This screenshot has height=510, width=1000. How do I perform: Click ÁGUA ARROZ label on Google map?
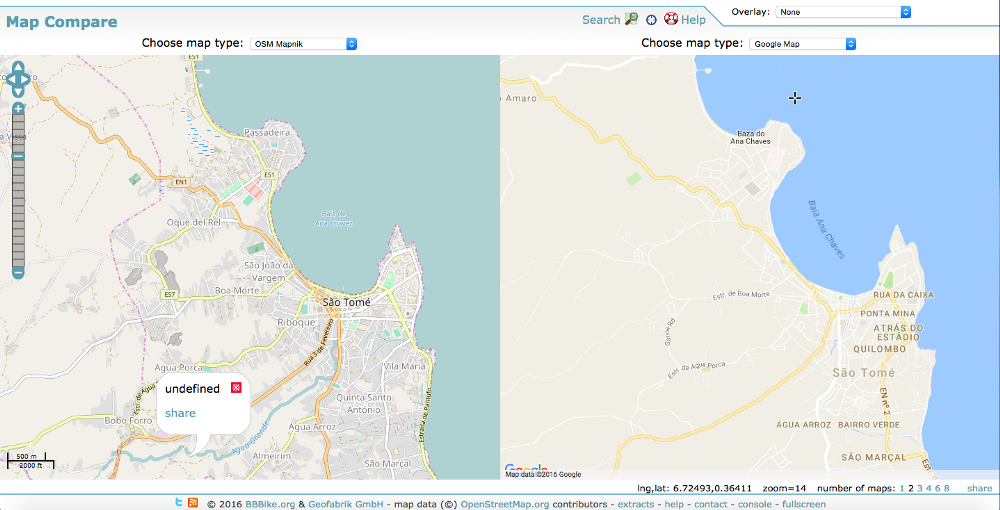804,425
